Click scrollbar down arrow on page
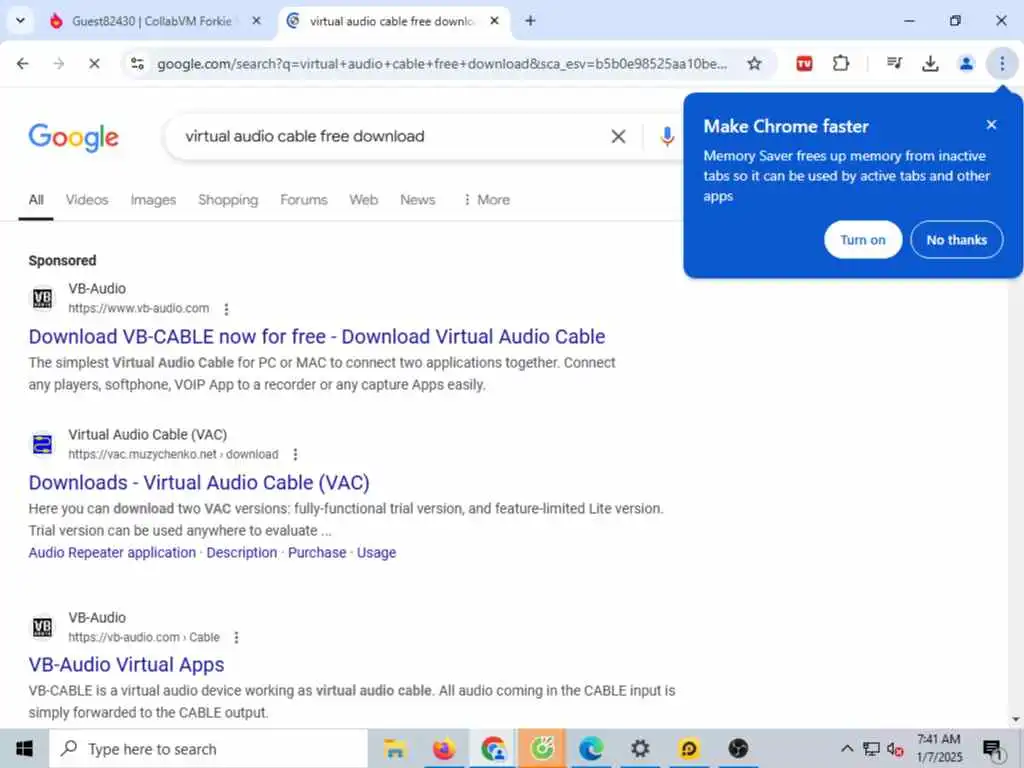The image size is (1024, 768). 1016,720
